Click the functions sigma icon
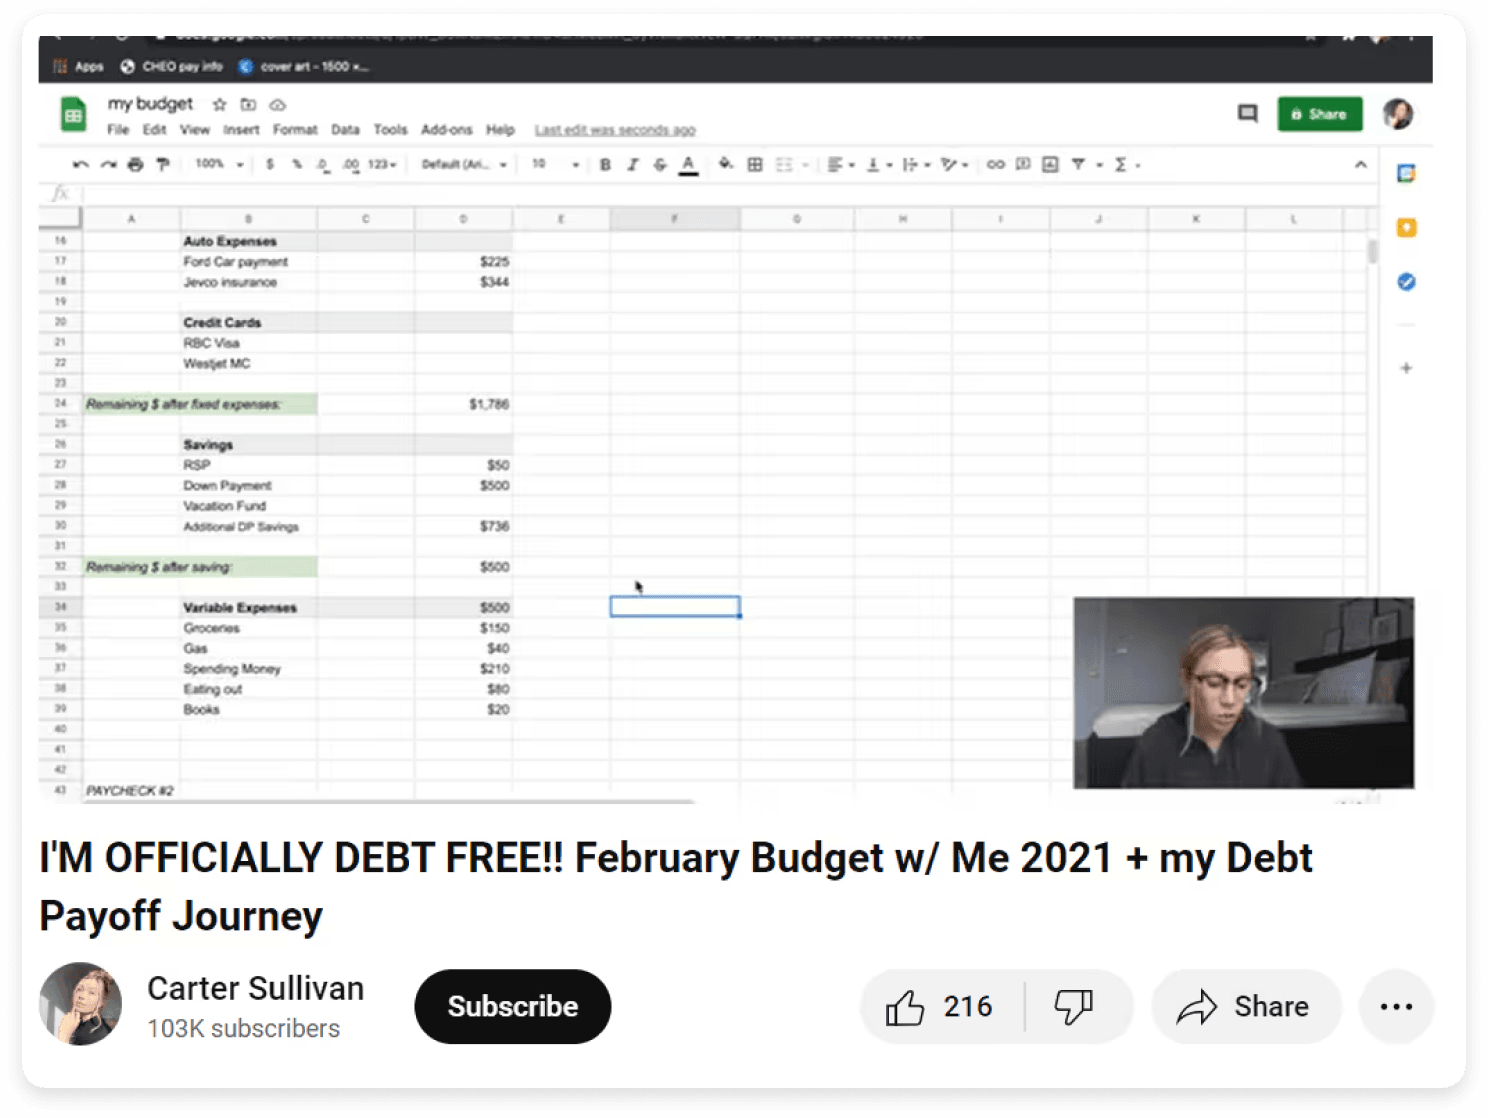This screenshot has width=1488, height=1118. [1121, 164]
